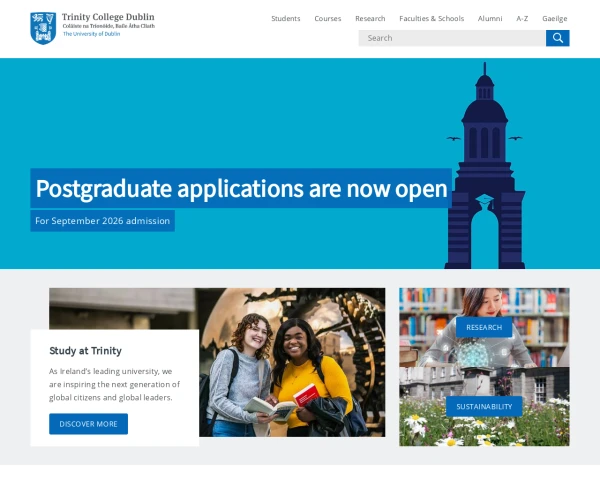The height and width of the screenshot is (480, 600).
Task: Click the As Ireland's leading university paragraph
Action: coord(114,384)
